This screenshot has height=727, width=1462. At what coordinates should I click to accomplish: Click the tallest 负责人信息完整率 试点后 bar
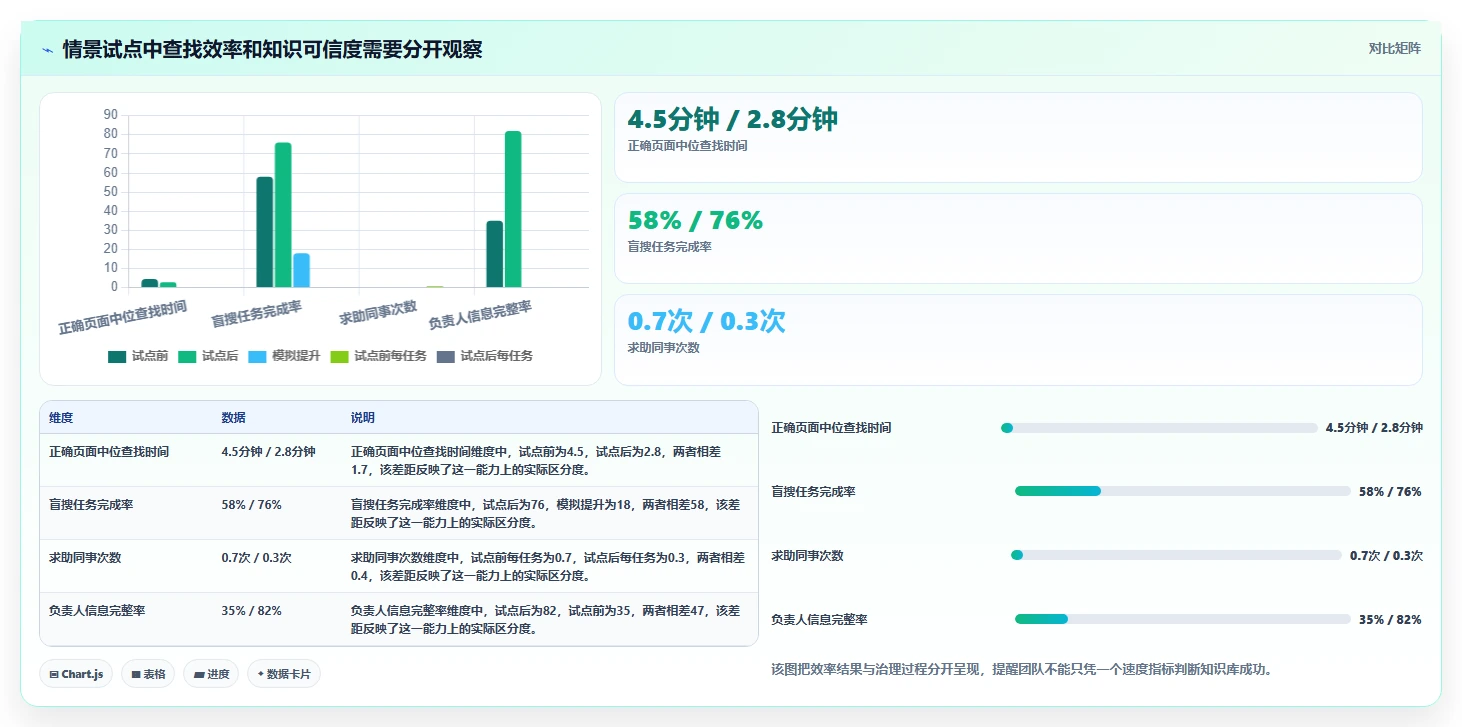513,209
